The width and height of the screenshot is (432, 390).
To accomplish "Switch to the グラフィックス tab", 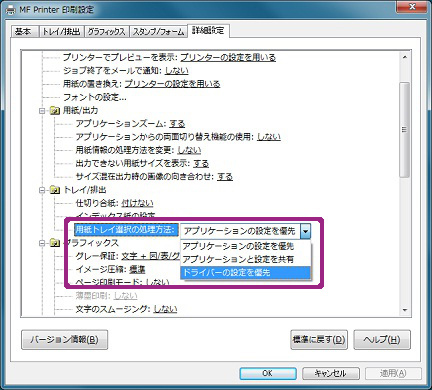I will point(107,32).
